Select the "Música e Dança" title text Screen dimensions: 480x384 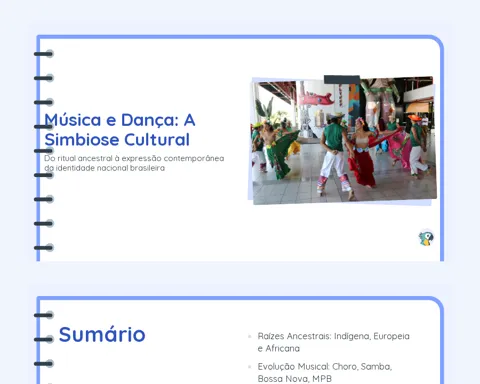(120, 130)
